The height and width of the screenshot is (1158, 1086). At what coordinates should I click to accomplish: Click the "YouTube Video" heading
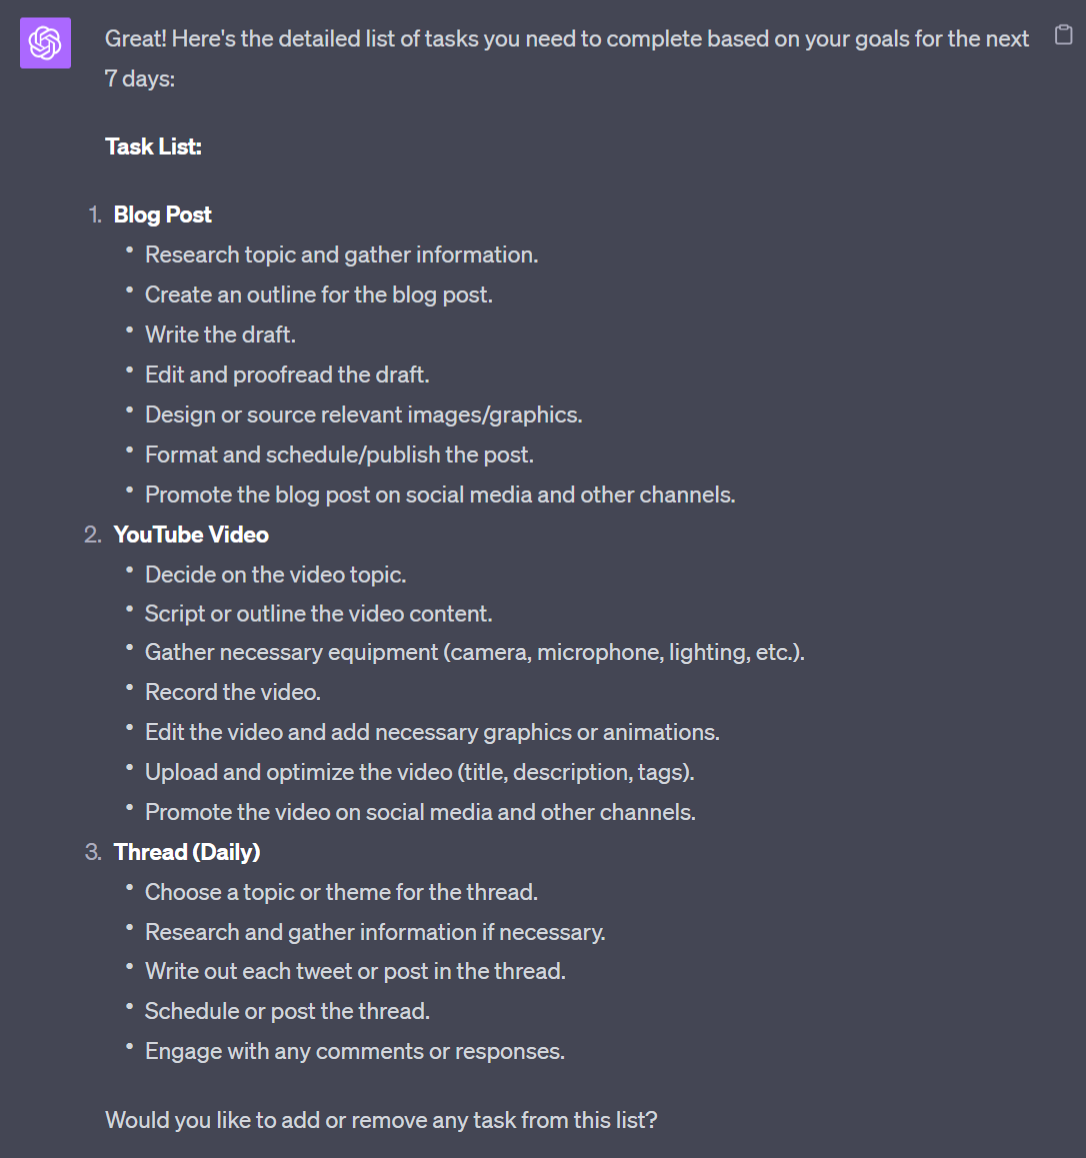tap(190, 535)
